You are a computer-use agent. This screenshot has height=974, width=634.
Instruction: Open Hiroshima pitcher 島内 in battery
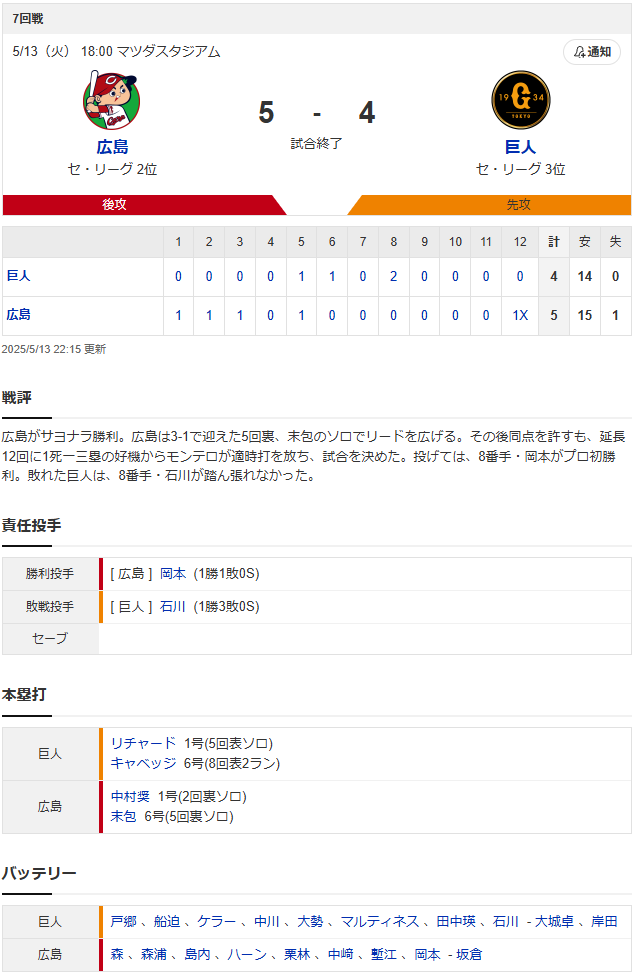pyautogui.click(x=197, y=954)
